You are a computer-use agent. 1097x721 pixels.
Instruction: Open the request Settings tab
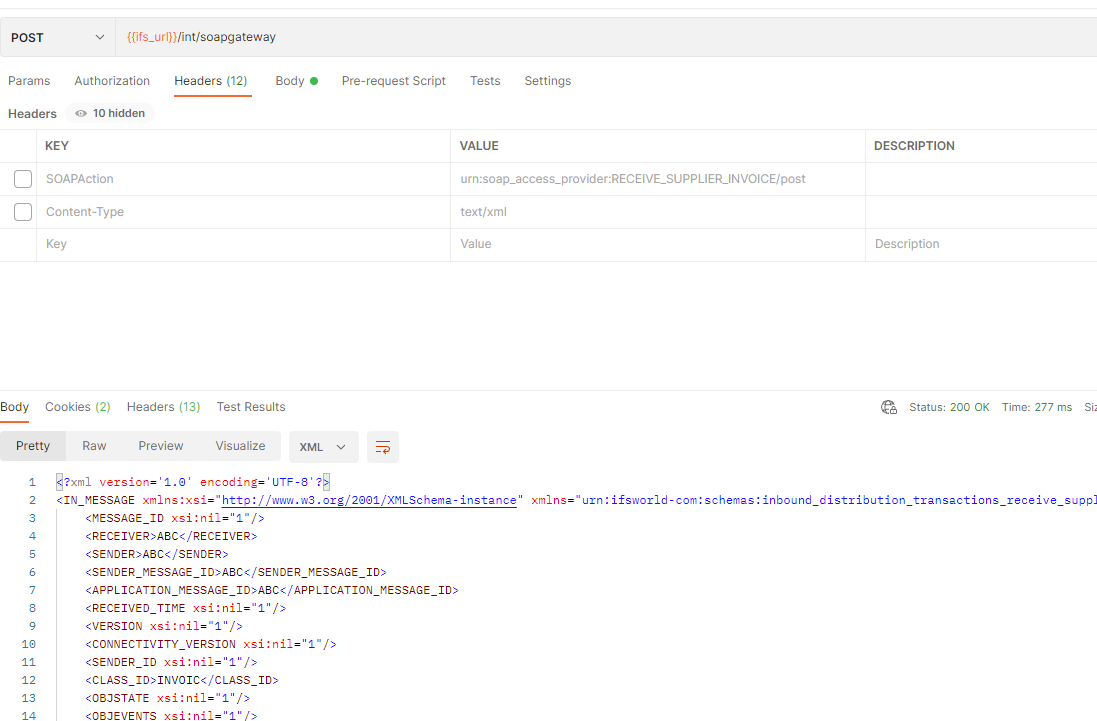pos(548,81)
